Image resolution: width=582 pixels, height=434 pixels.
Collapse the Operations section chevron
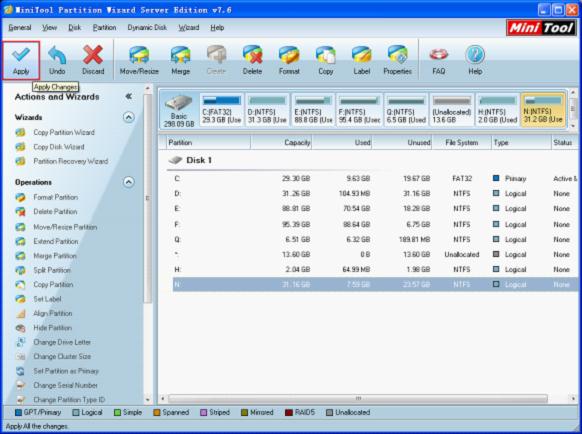coord(128,182)
